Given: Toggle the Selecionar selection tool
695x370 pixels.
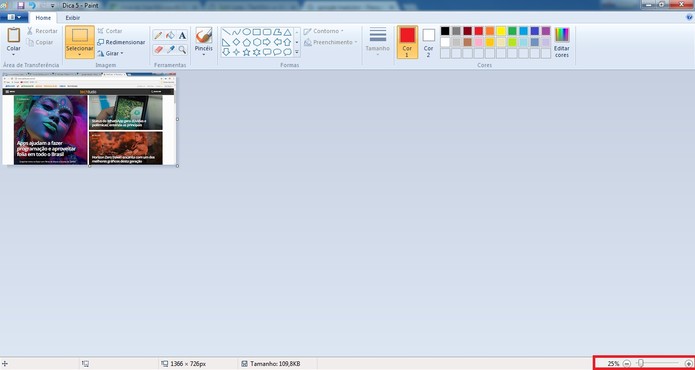Looking at the screenshot, I should coord(80,42).
